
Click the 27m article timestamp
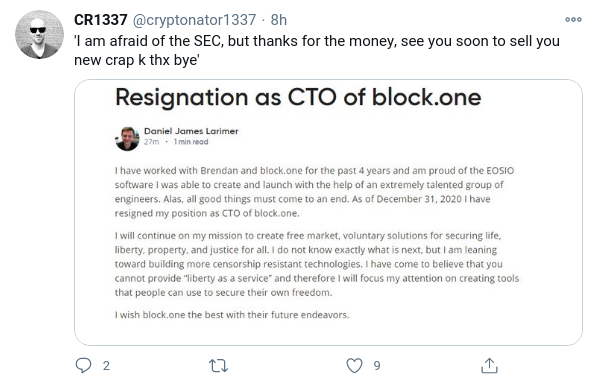coord(151,142)
